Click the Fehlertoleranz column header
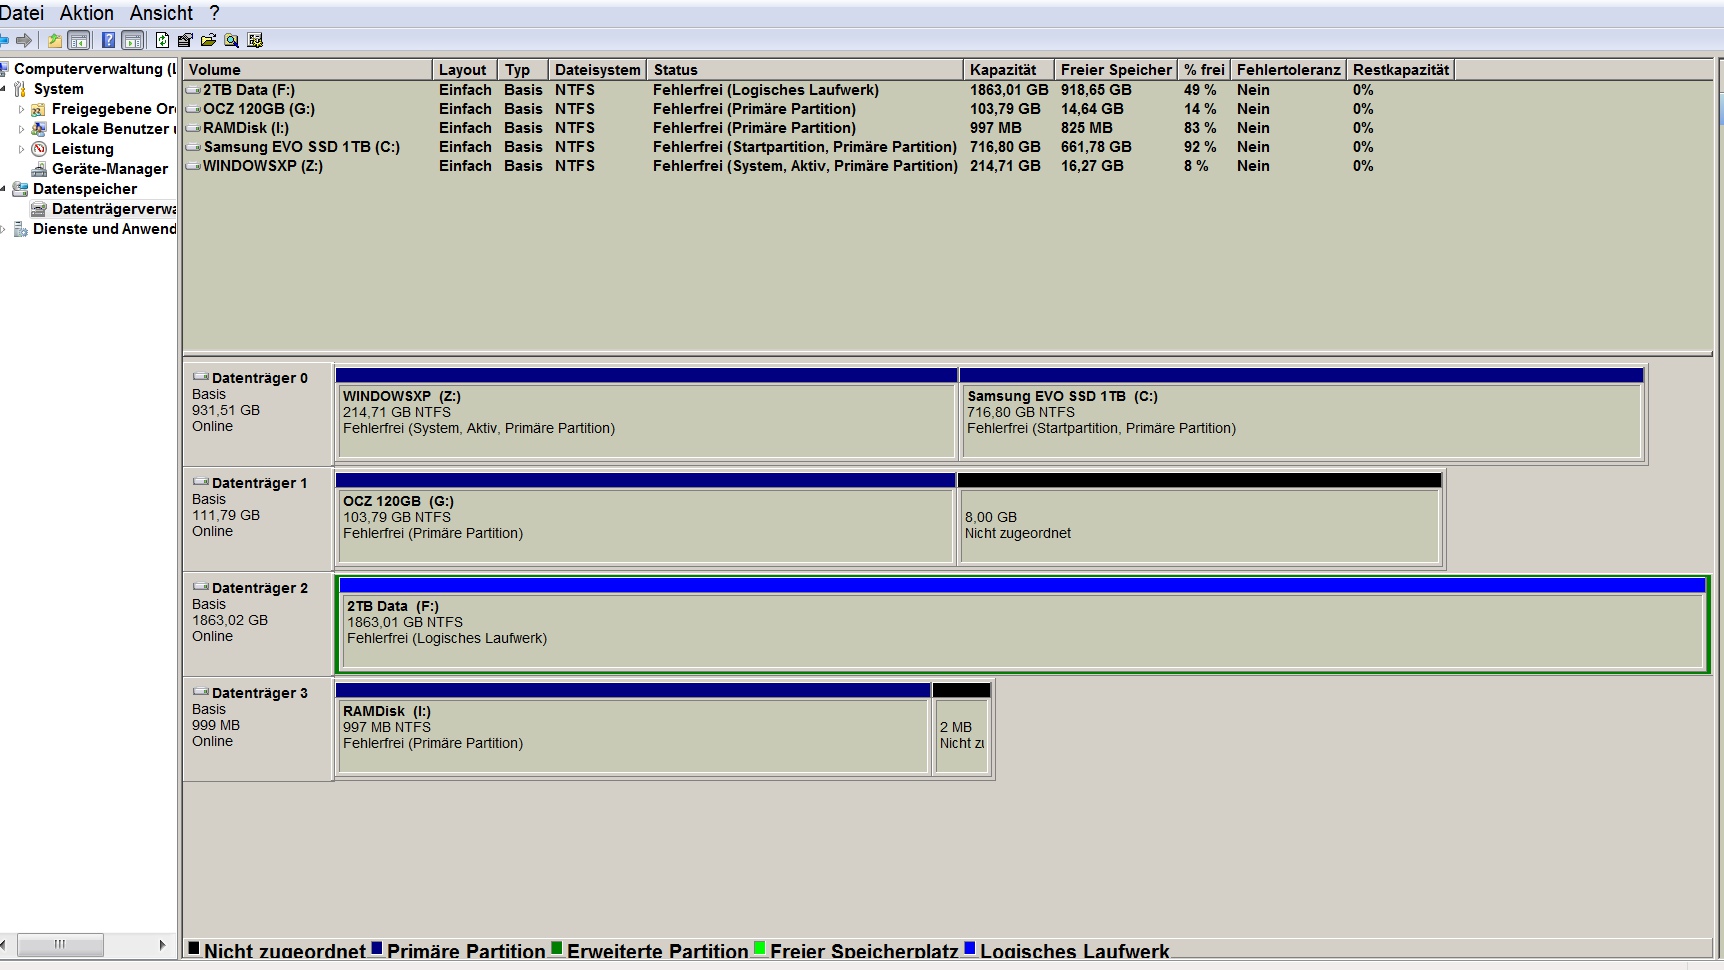Viewport: 1724px width, 970px height. 1288,69
